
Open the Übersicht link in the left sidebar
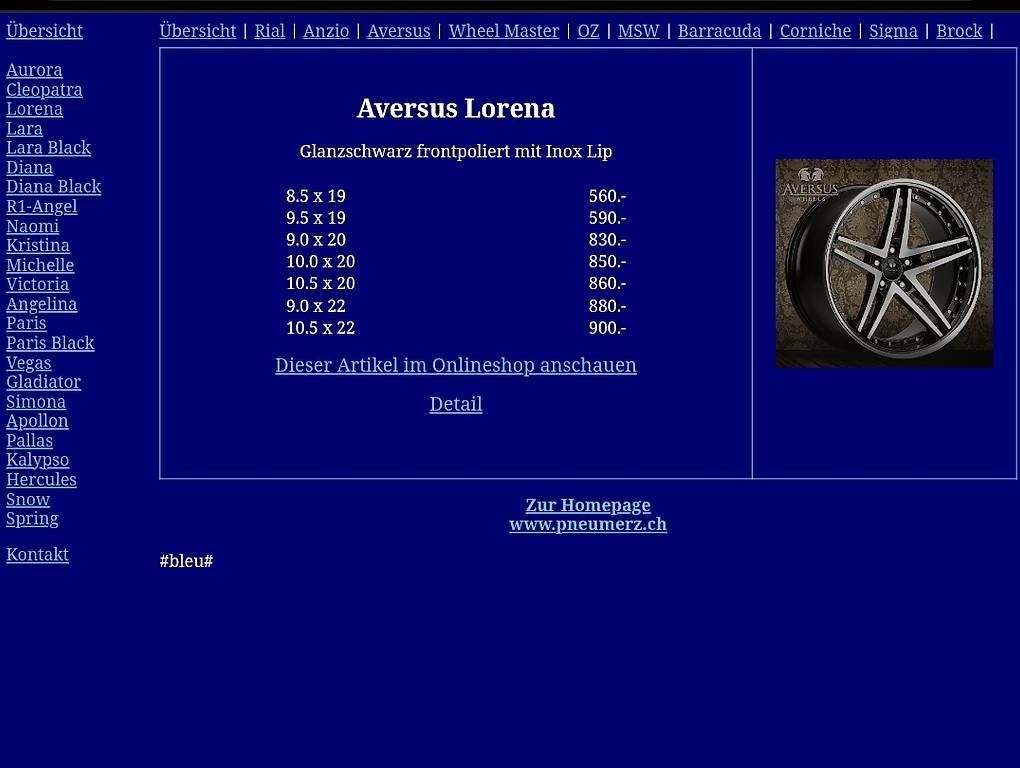(x=44, y=31)
